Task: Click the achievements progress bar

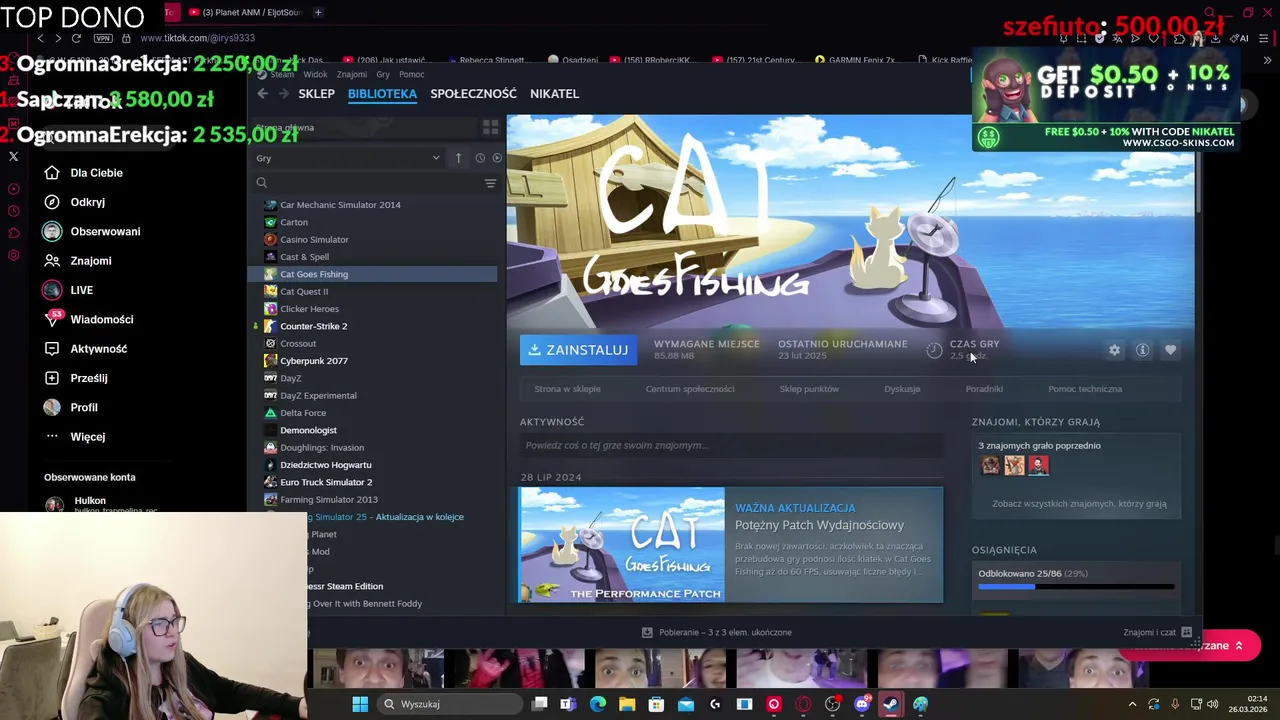Action: coord(1076,587)
